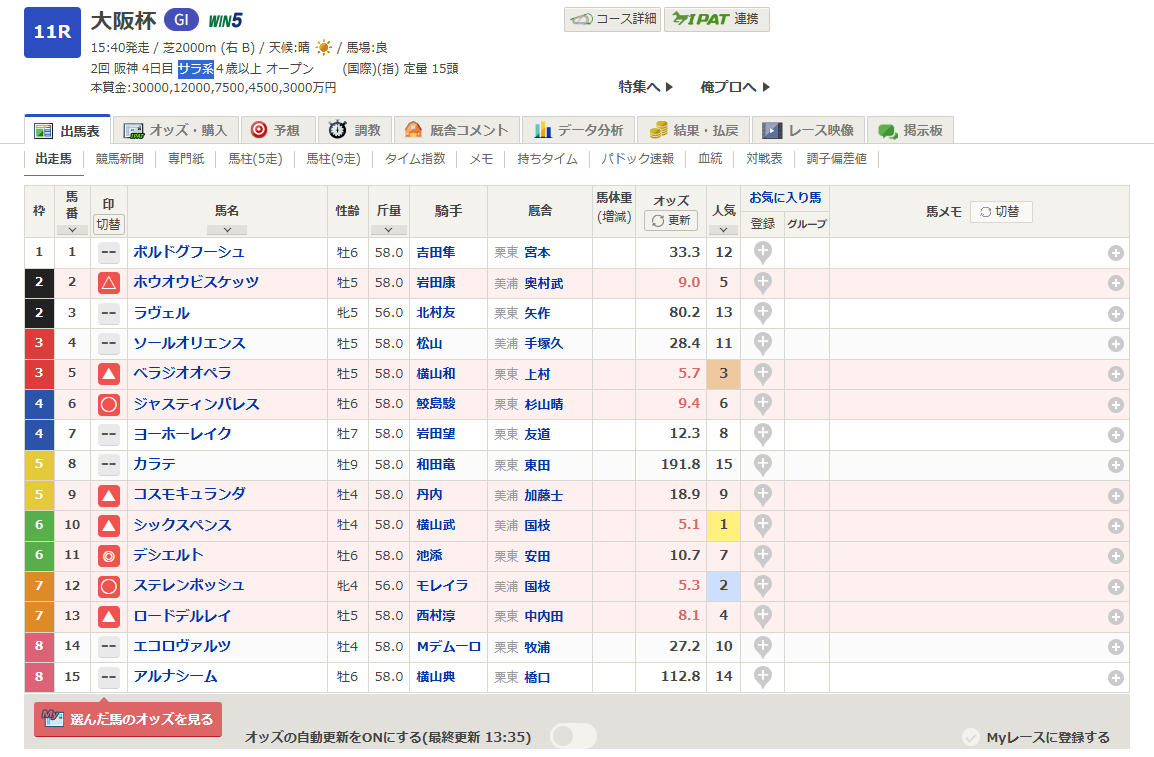Click 選んだ馬のオッズを見る button

(x=128, y=719)
